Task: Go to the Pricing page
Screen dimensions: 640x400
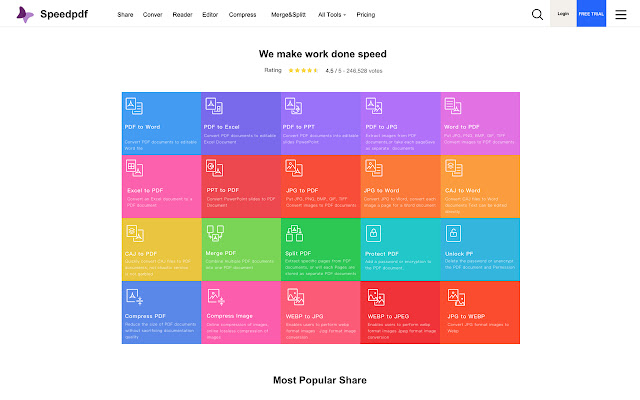Action: 366,15
